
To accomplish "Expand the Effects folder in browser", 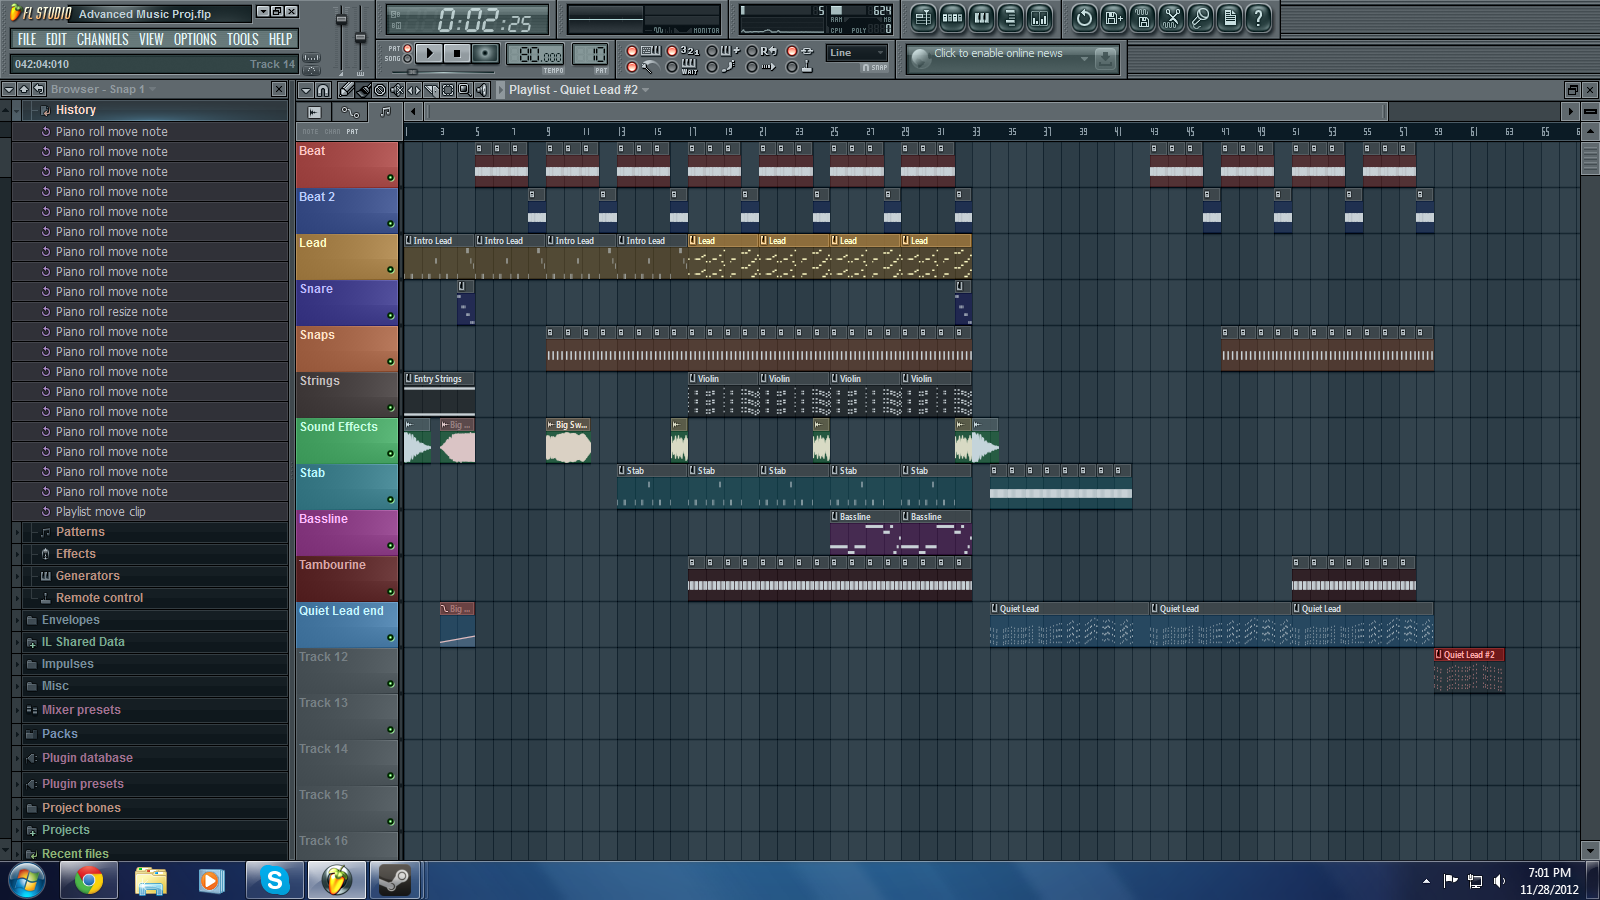I will (76, 554).
